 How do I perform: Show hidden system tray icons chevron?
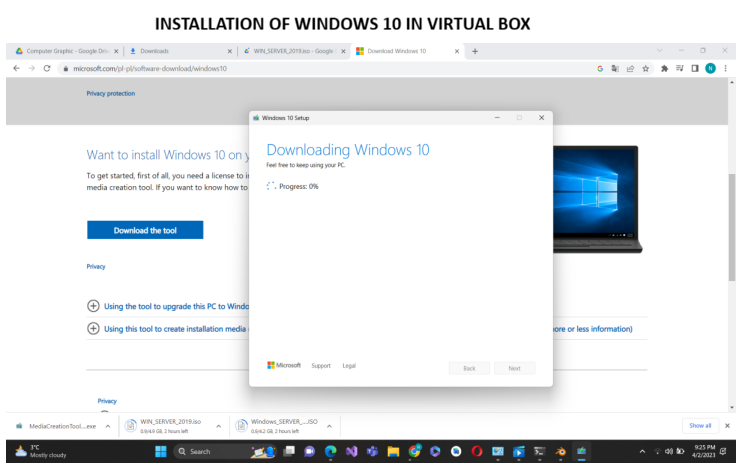tap(642, 452)
